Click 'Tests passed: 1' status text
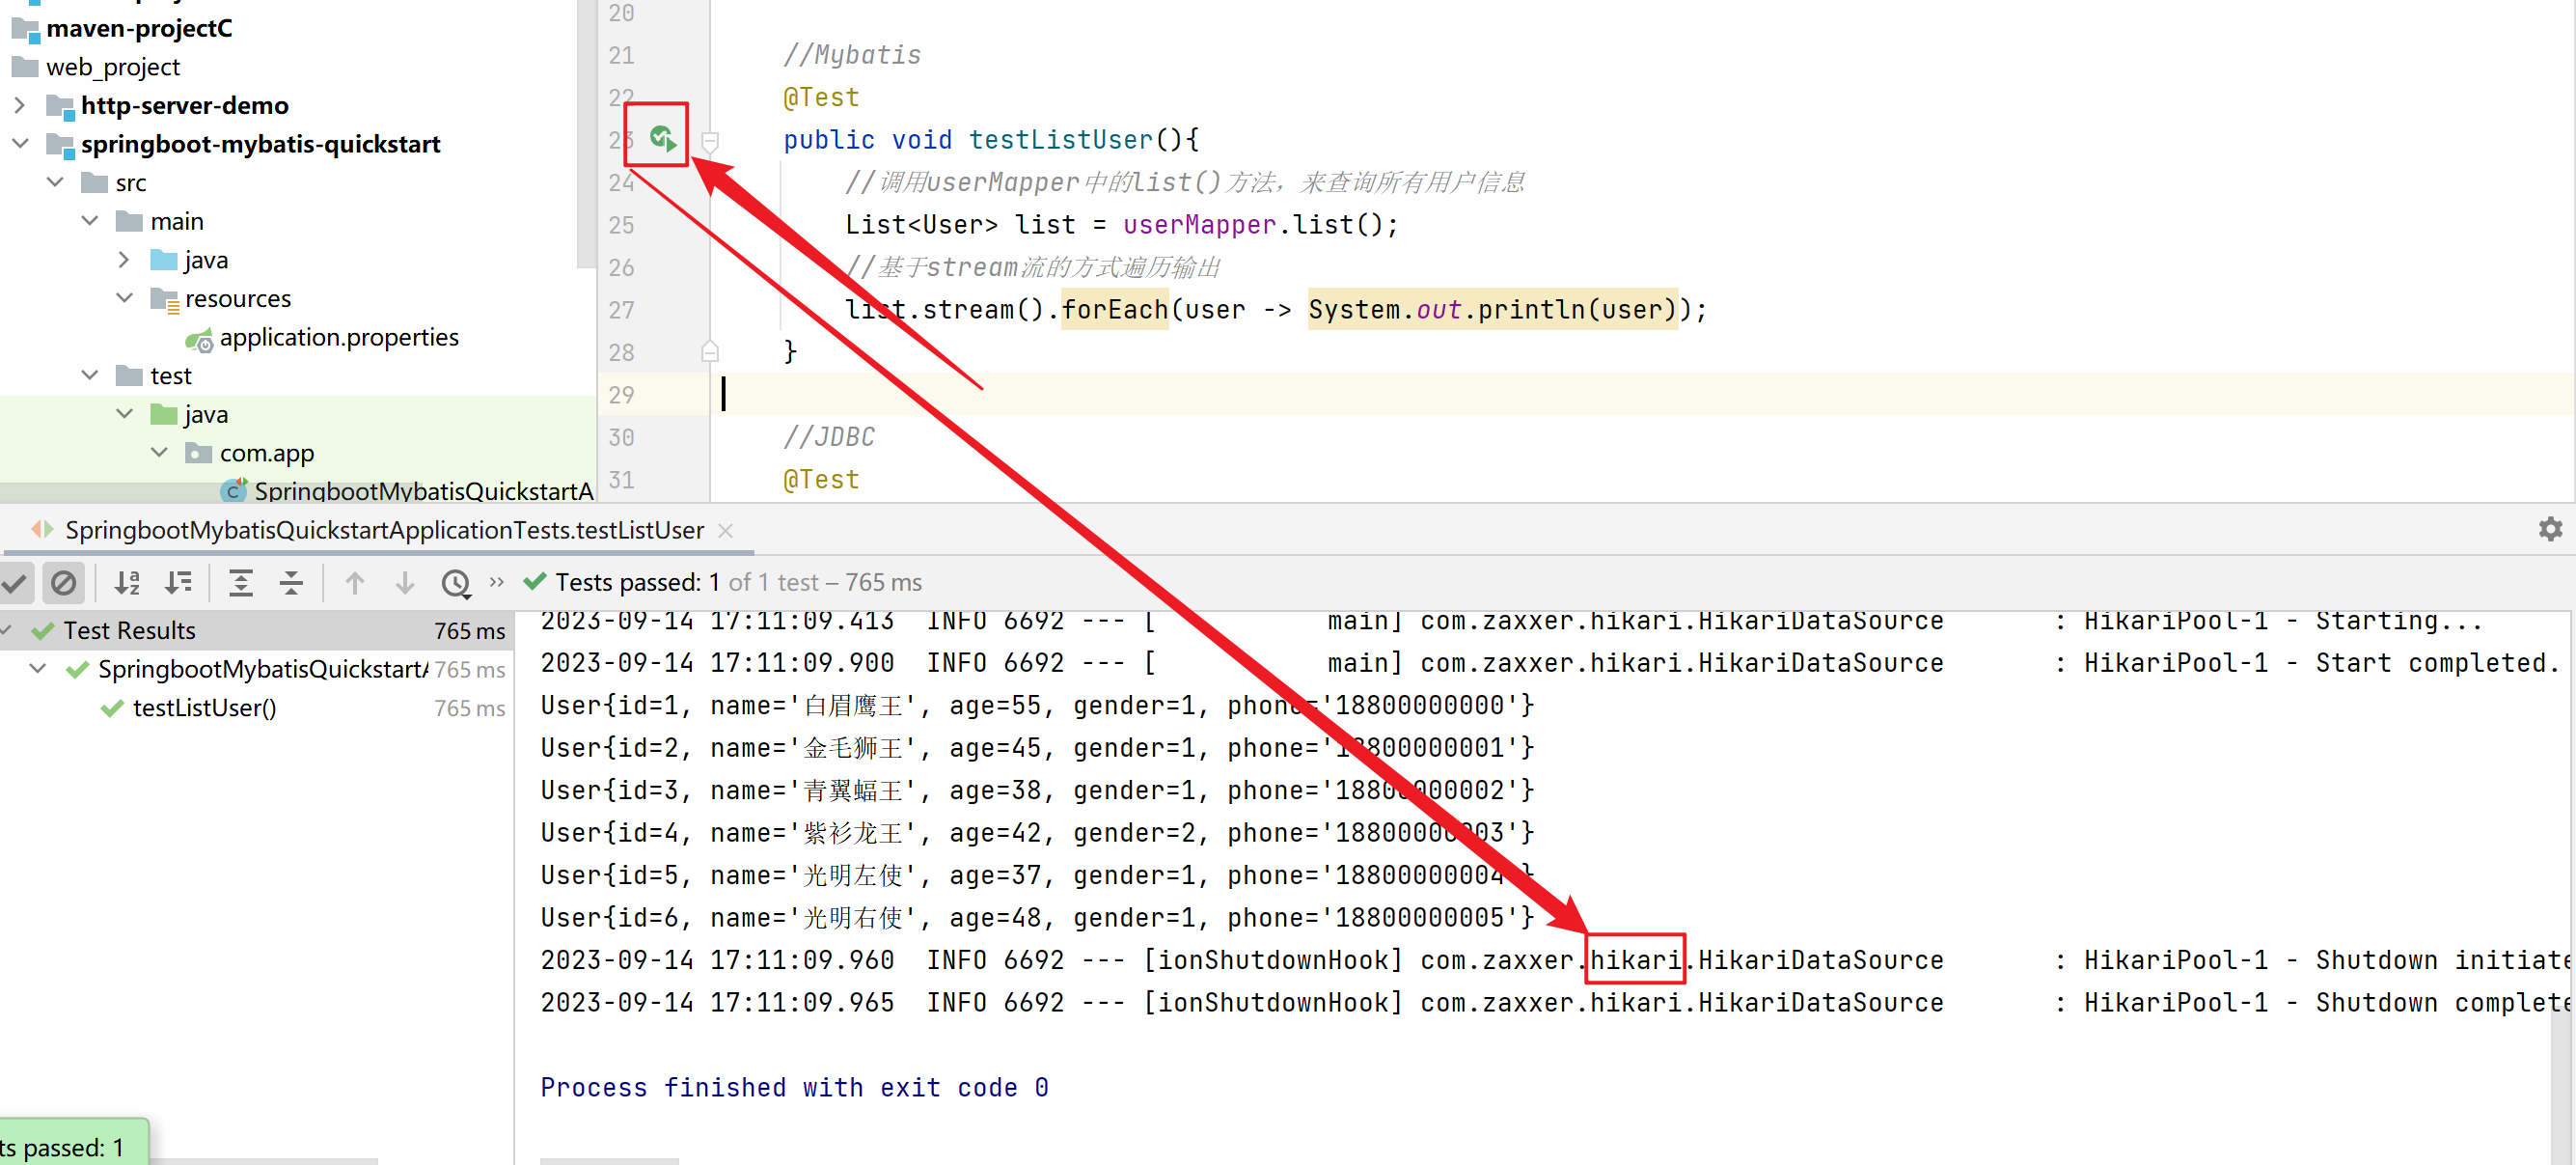This screenshot has width=2576, height=1165. point(637,582)
